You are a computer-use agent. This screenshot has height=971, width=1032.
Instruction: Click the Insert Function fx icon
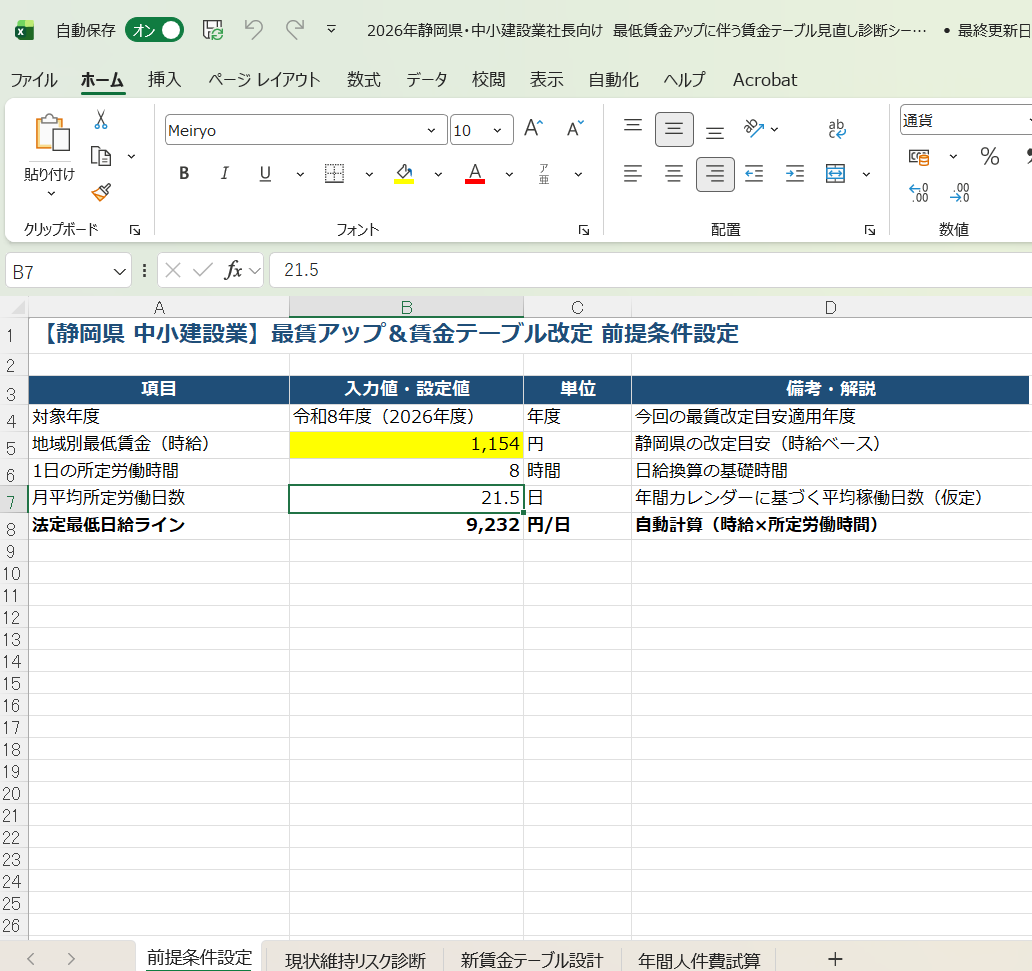point(233,270)
